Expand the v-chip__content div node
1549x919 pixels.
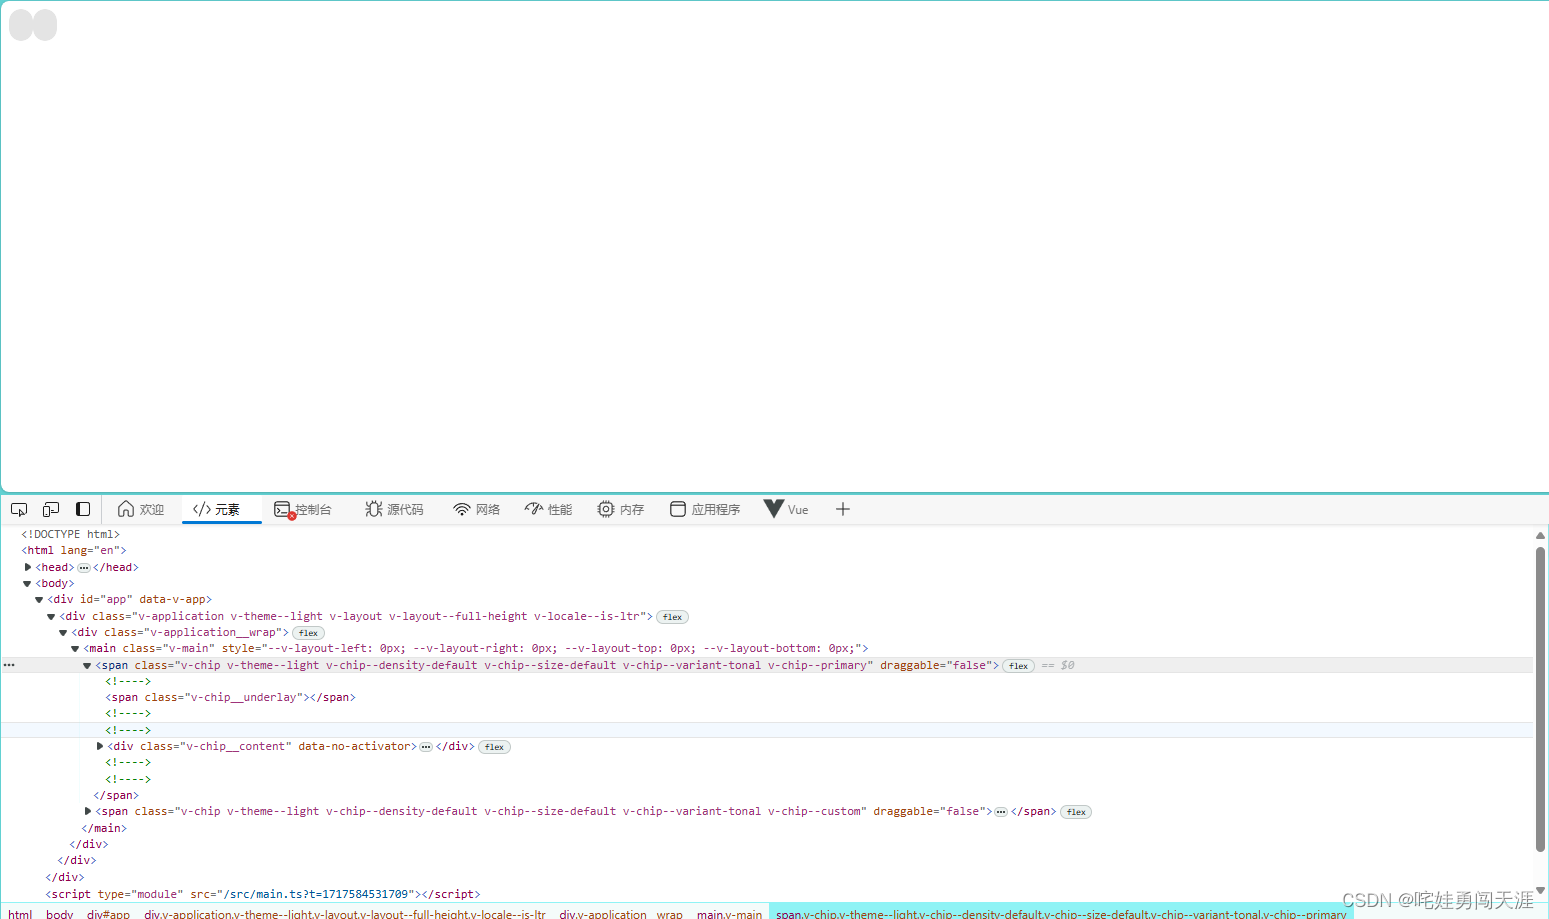click(x=100, y=746)
